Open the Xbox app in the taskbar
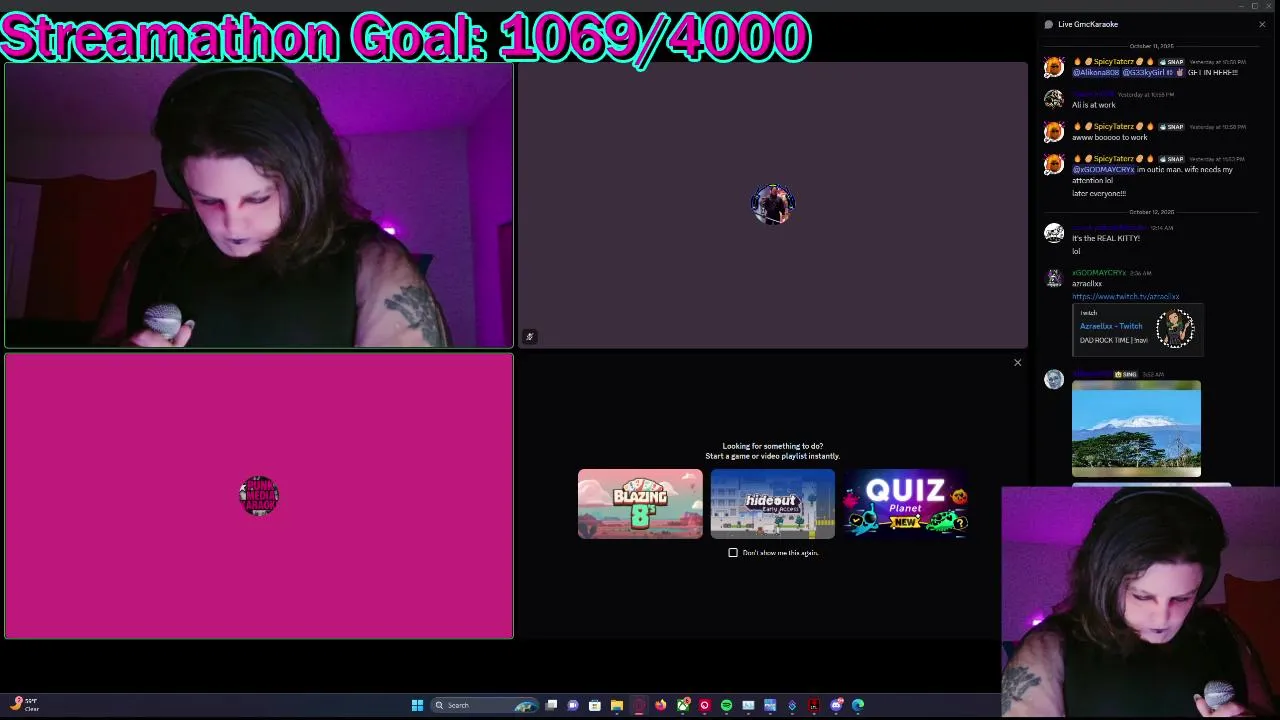Viewport: 1280px width, 720px height. pyautogui.click(x=683, y=705)
